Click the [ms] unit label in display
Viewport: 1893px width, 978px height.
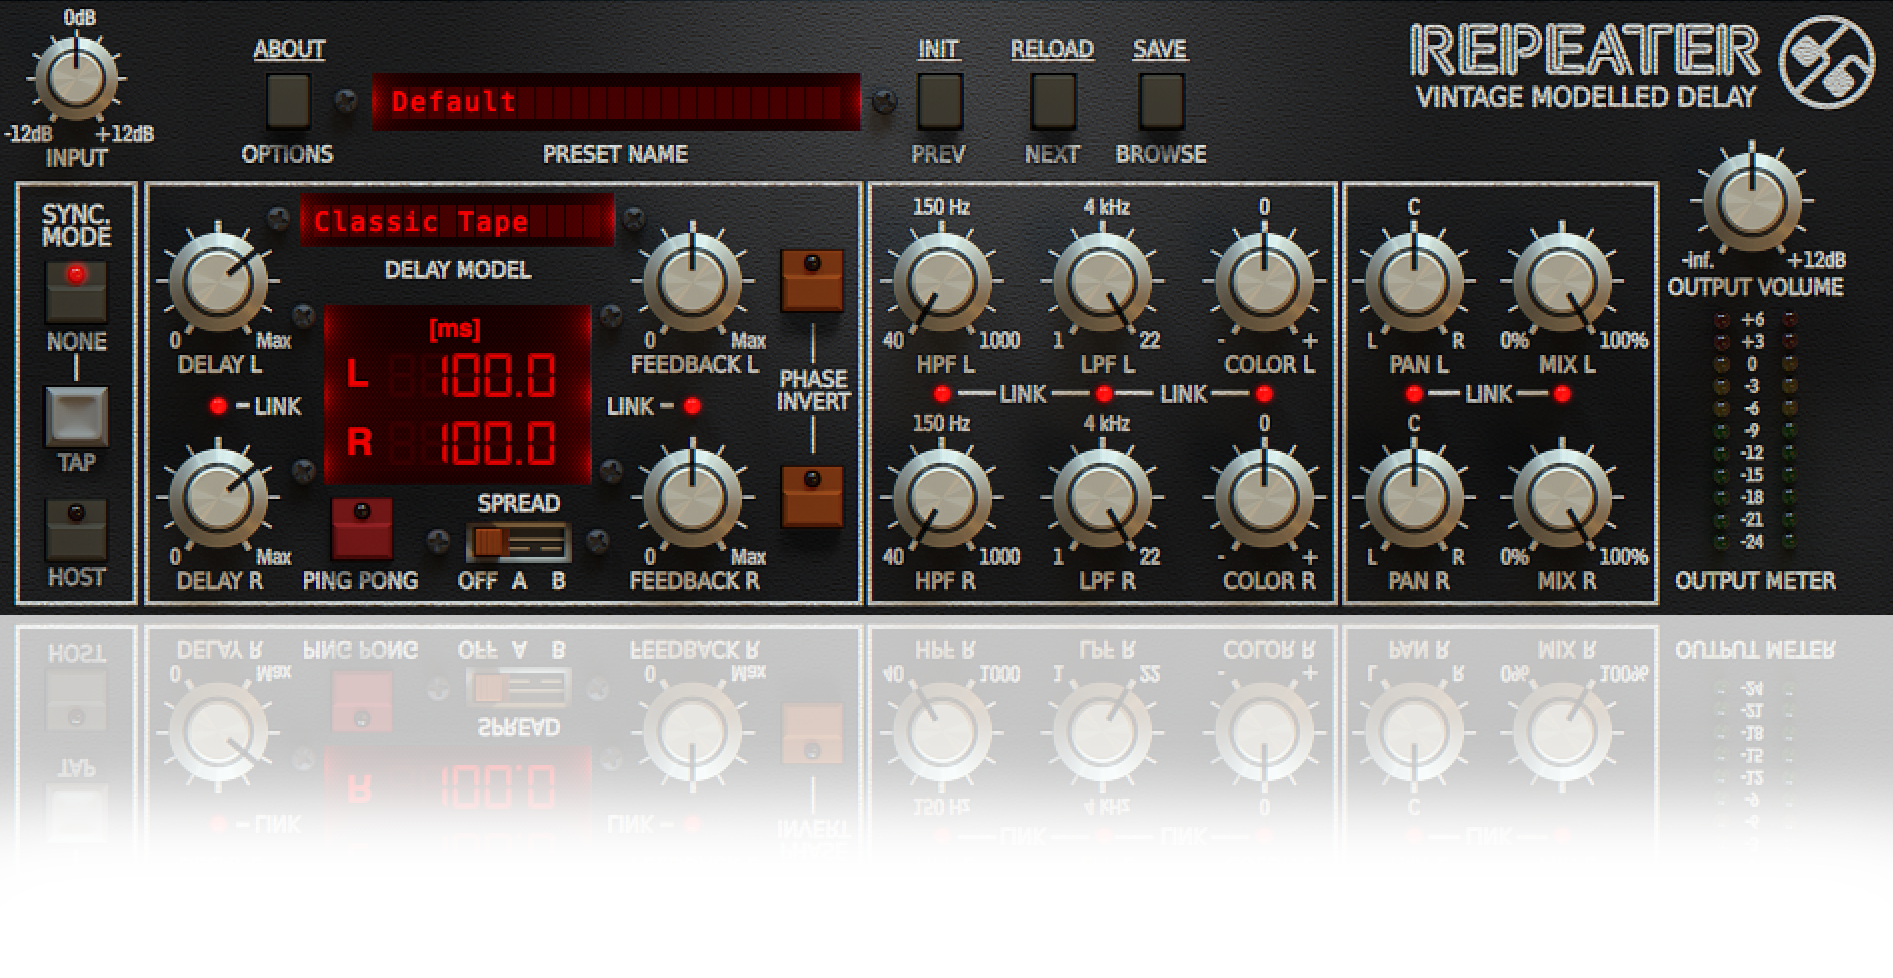click(x=455, y=330)
